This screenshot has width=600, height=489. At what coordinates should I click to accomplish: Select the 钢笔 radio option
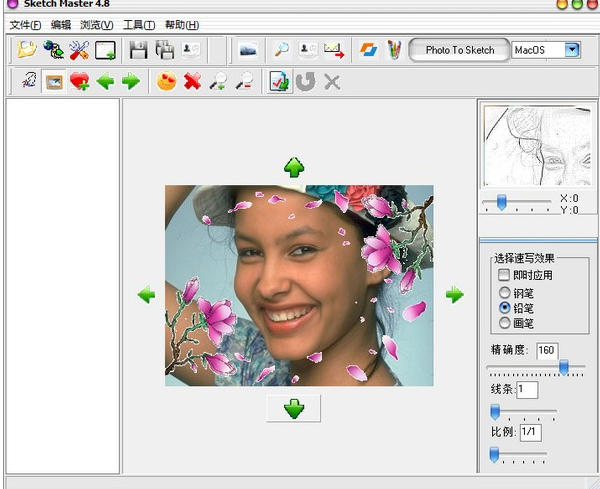504,293
